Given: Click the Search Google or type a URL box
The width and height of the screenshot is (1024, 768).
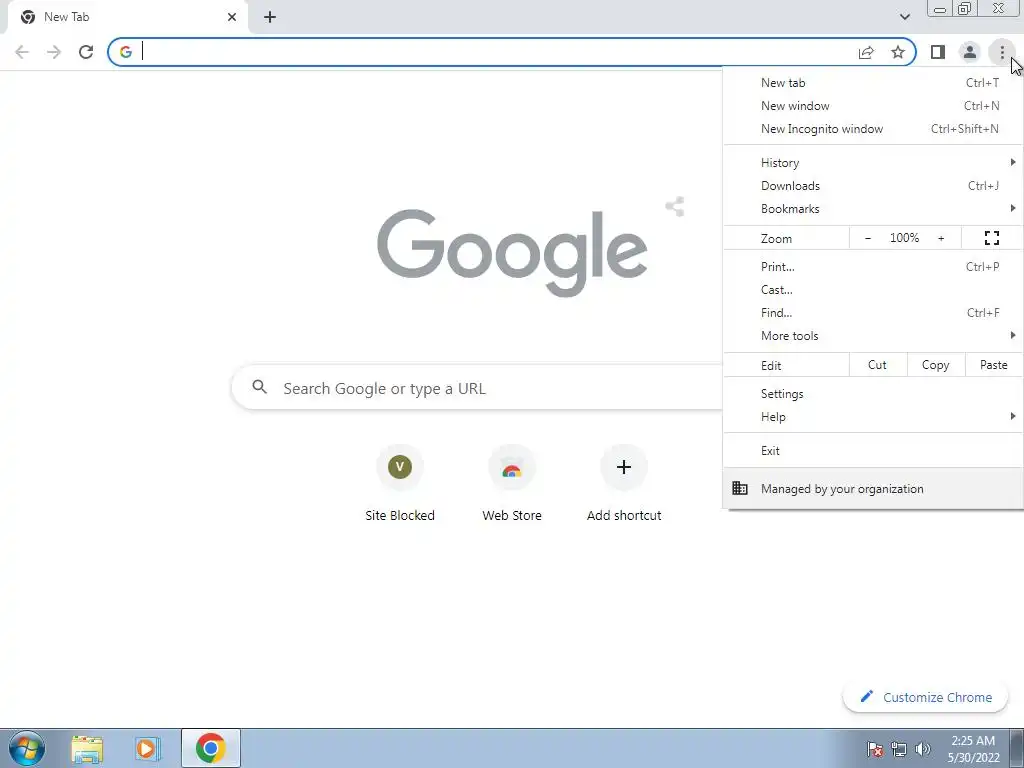Looking at the screenshot, I should click(x=477, y=388).
